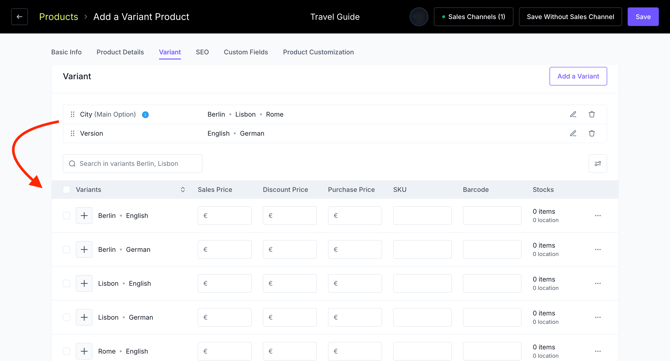Viewport: 670px width, 361px height.
Task: Switch to the SEO tab
Action: [x=202, y=52]
